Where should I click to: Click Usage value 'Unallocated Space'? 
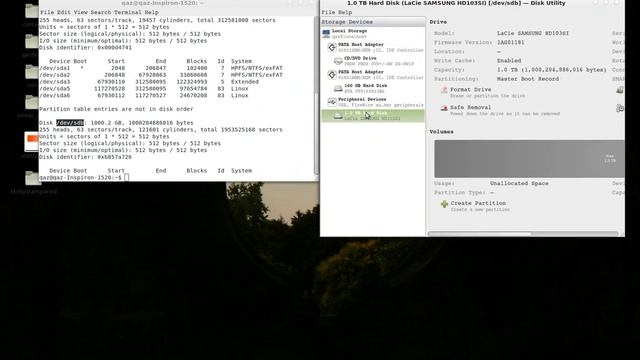point(519,184)
